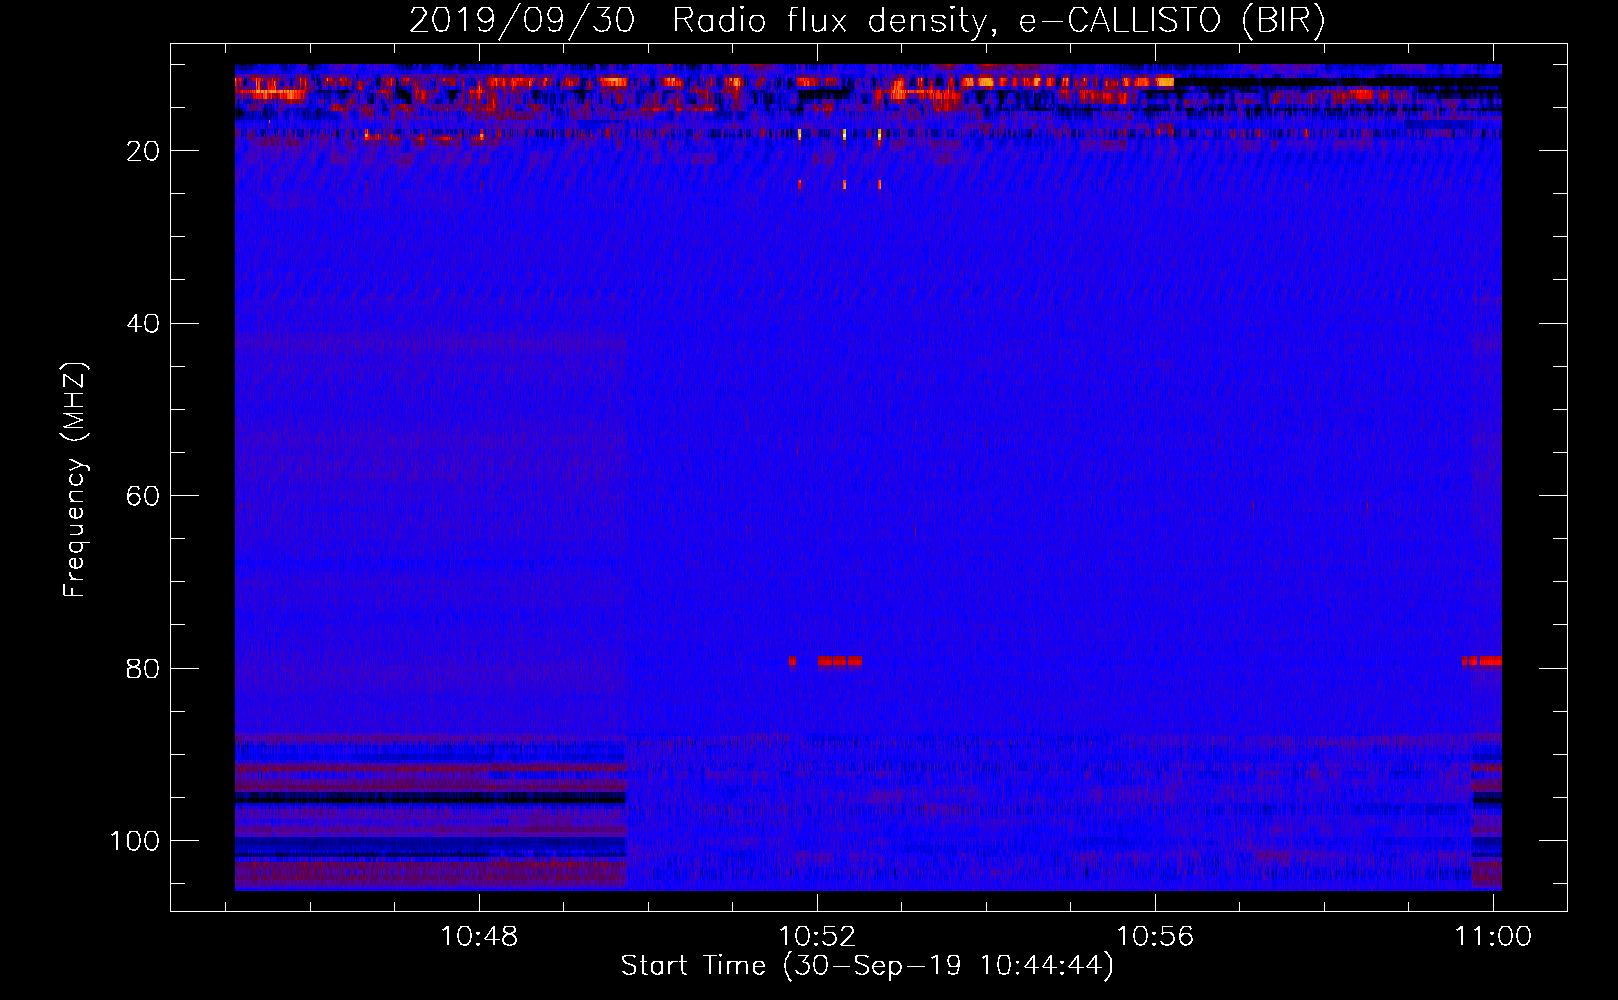This screenshot has height=1000, width=1618.
Task: Click the '10:52' time tick label
Action: coord(817,937)
